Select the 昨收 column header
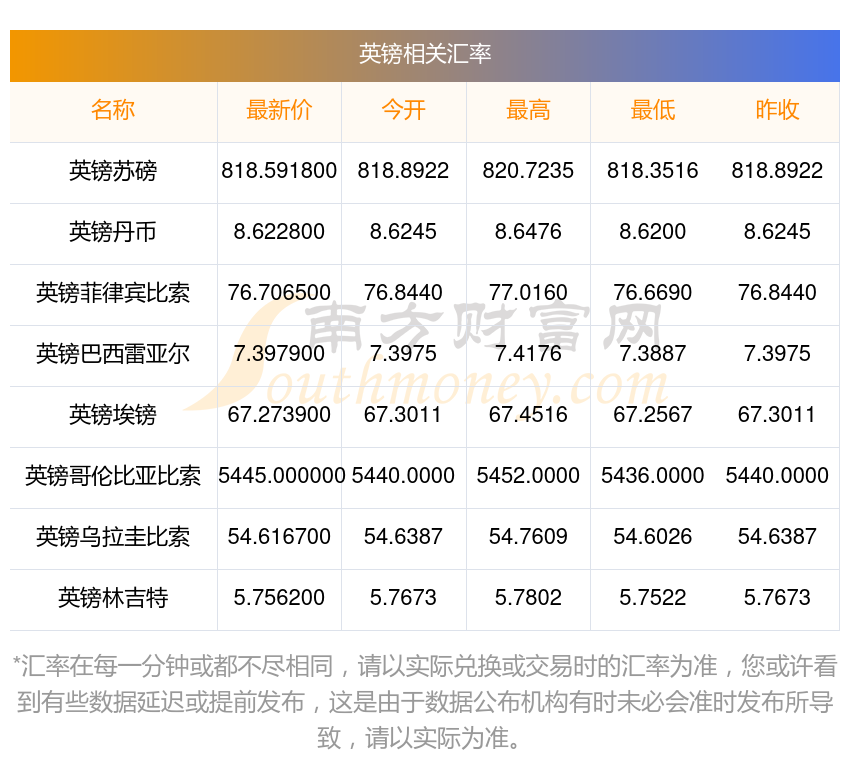Screen dimensions: 850x769 point(777,110)
